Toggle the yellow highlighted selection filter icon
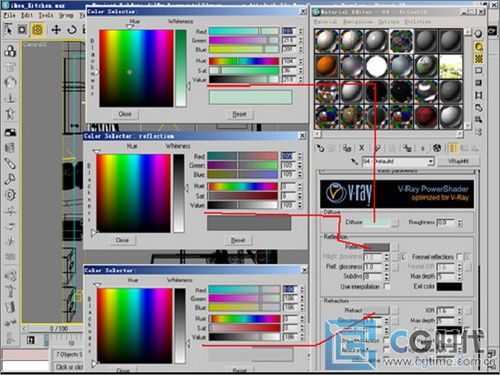The image size is (500, 375). click(37, 30)
